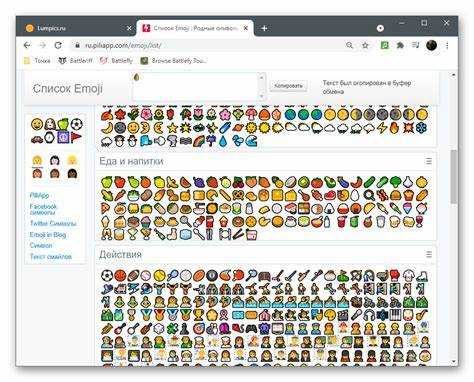The image size is (474, 382).
Task: Click the text box's up scroll arrow
Action: tap(262, 77)
